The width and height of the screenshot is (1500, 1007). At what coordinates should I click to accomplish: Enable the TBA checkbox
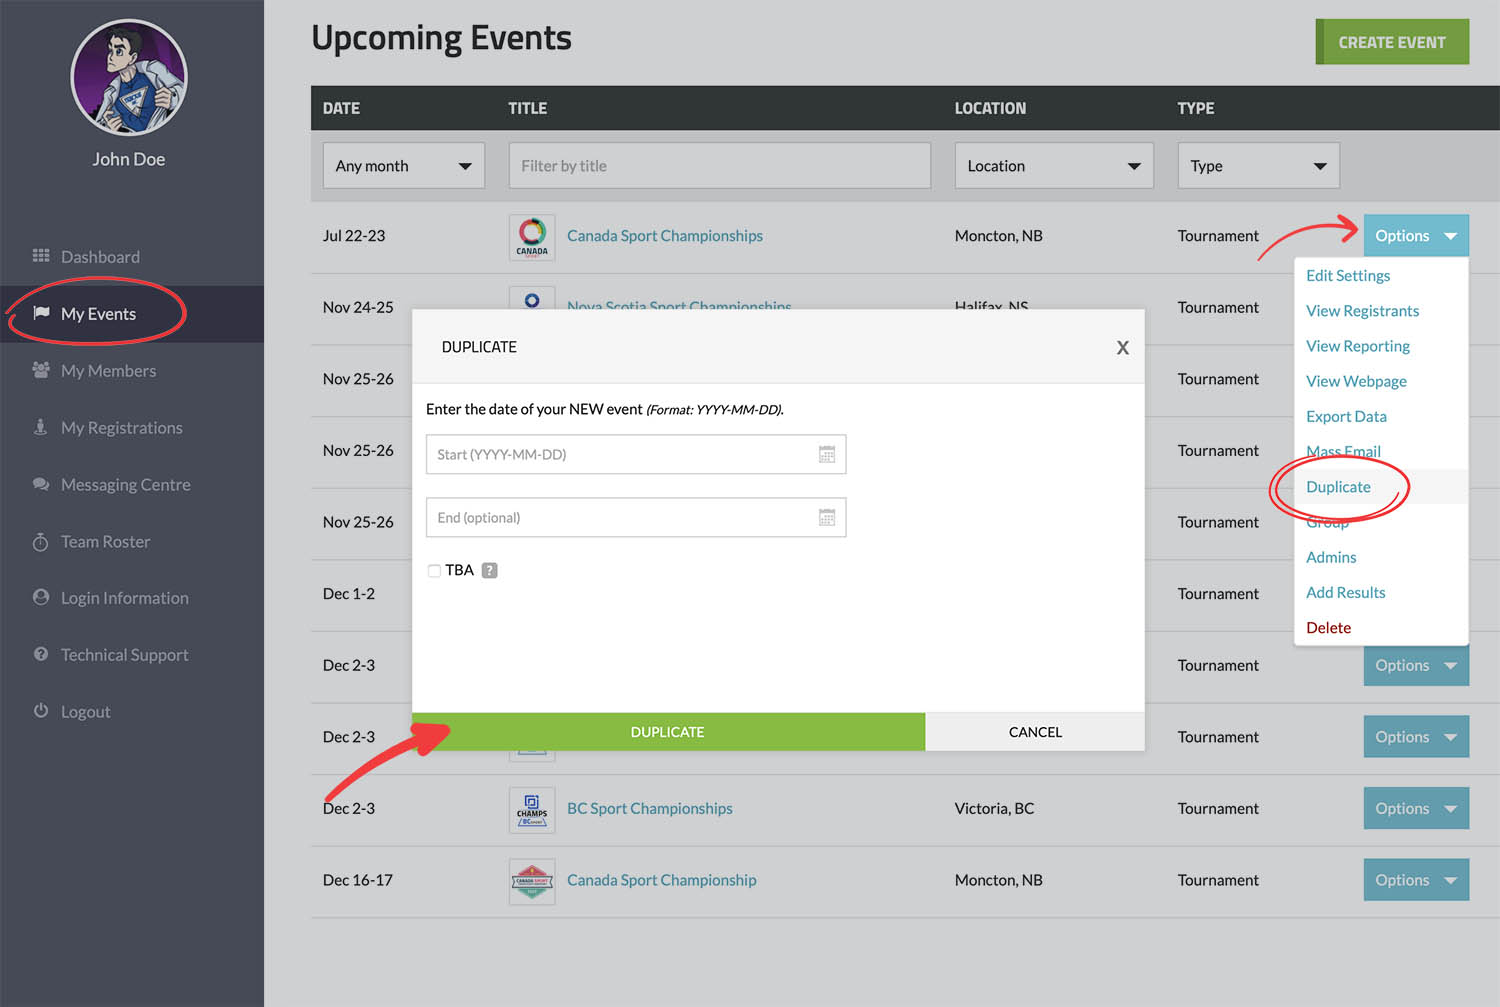coord(434,571)
